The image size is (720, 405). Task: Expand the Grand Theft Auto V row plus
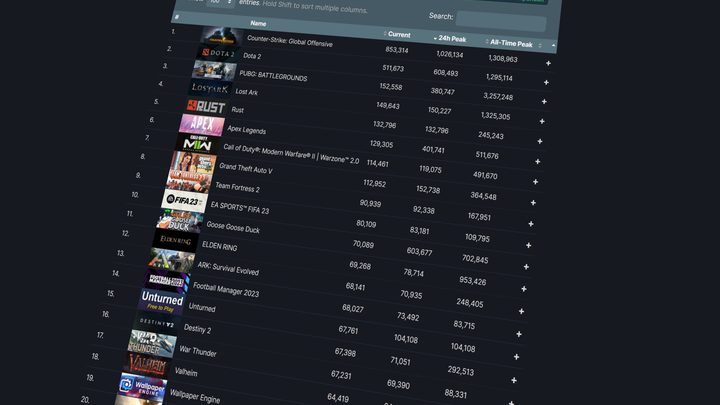(x=533, y=202)
